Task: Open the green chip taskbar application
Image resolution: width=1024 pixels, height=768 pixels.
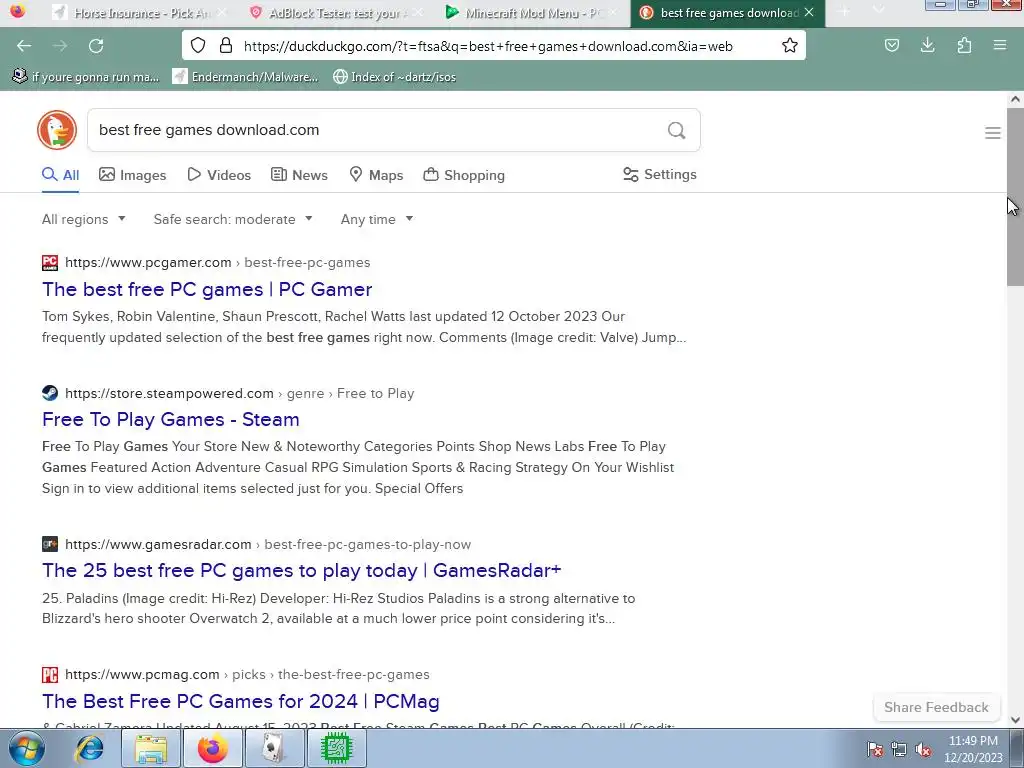Action: tap(336, 748)
